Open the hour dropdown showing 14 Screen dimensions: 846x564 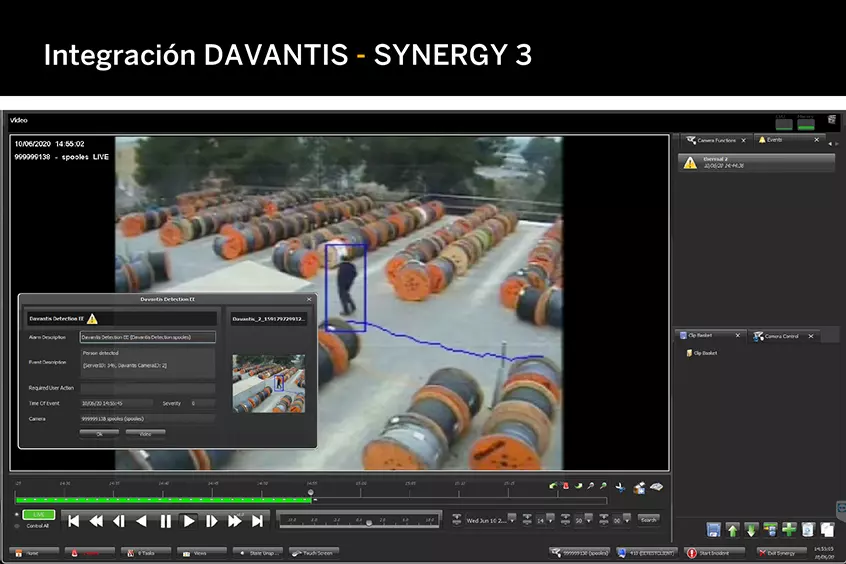[550, 519]
